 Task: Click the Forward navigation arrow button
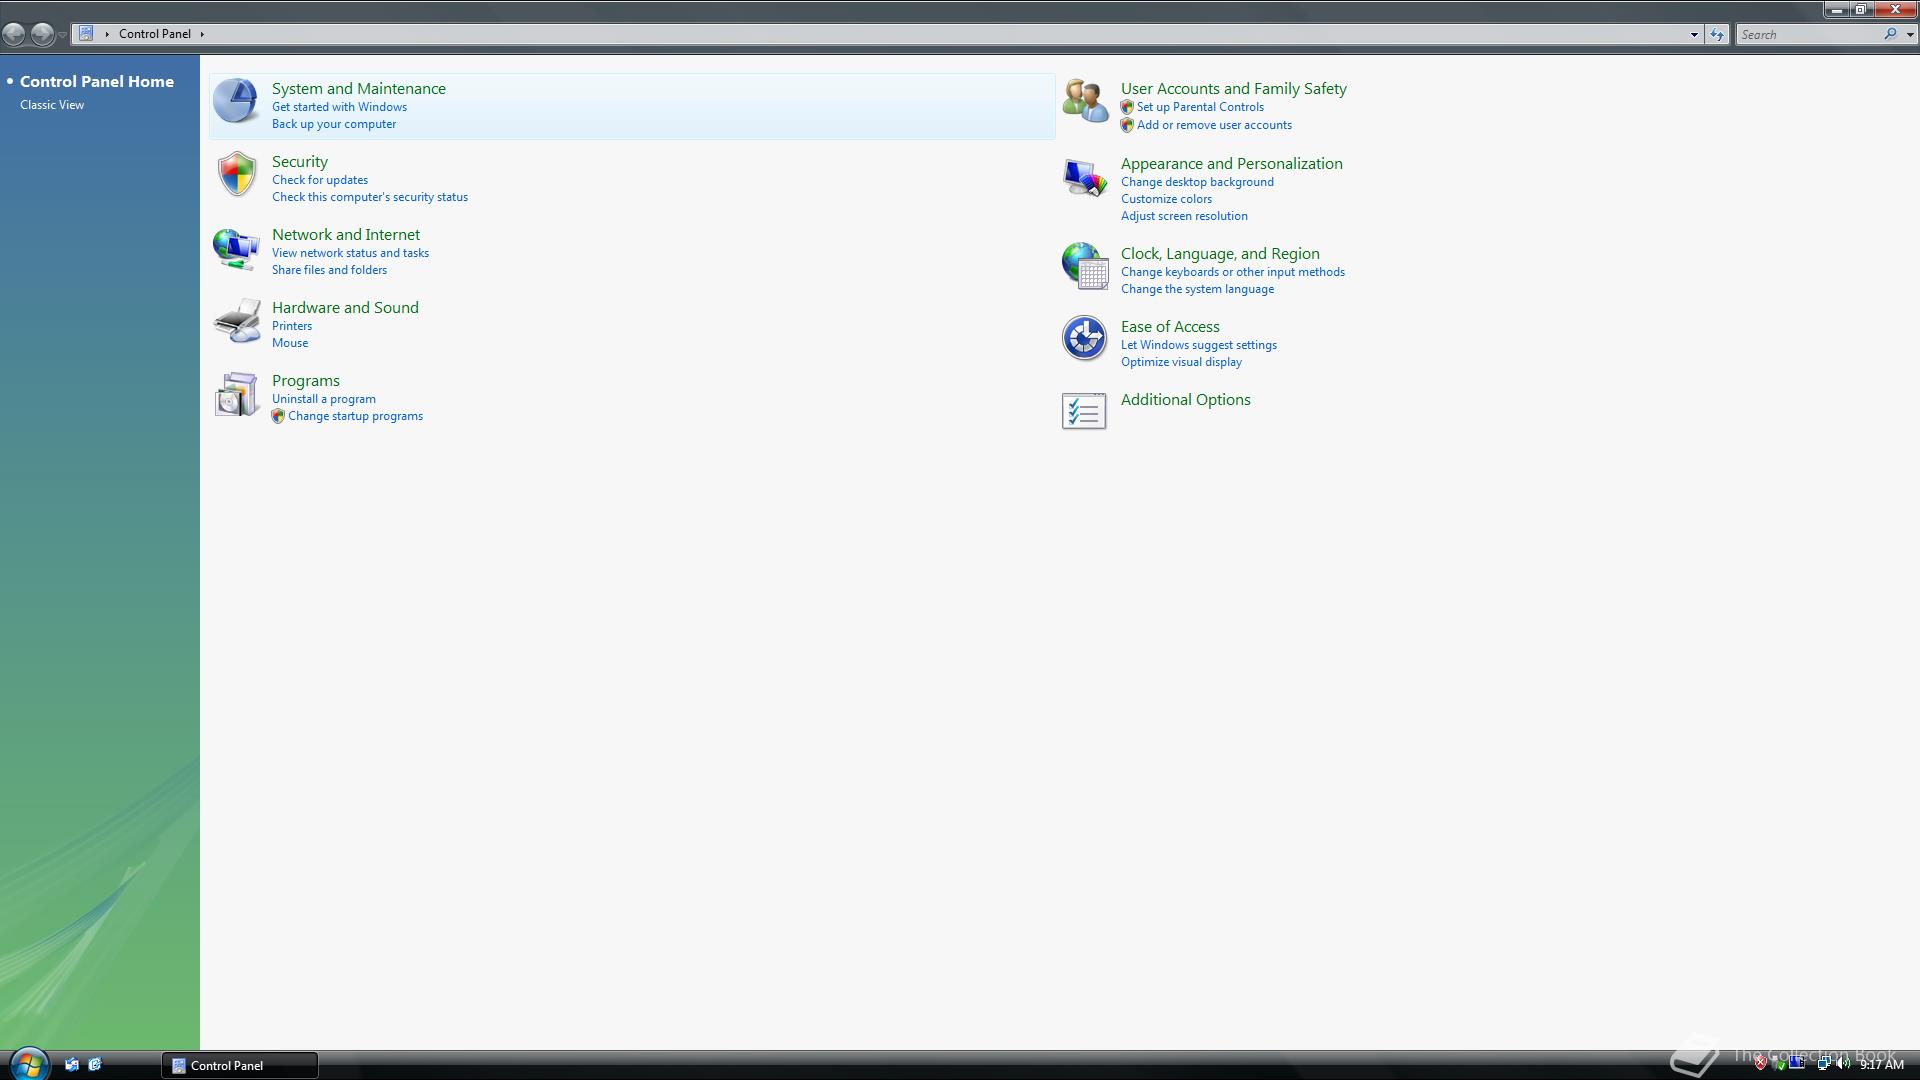pyautogui.click(x=42, y=34)
